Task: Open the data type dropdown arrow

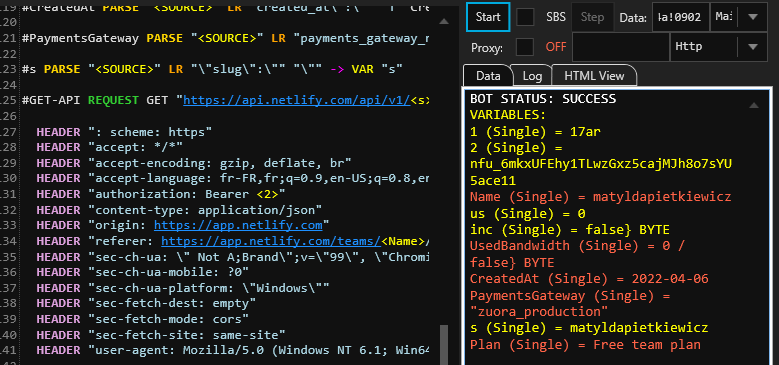Action: click(x=753, y=17)
